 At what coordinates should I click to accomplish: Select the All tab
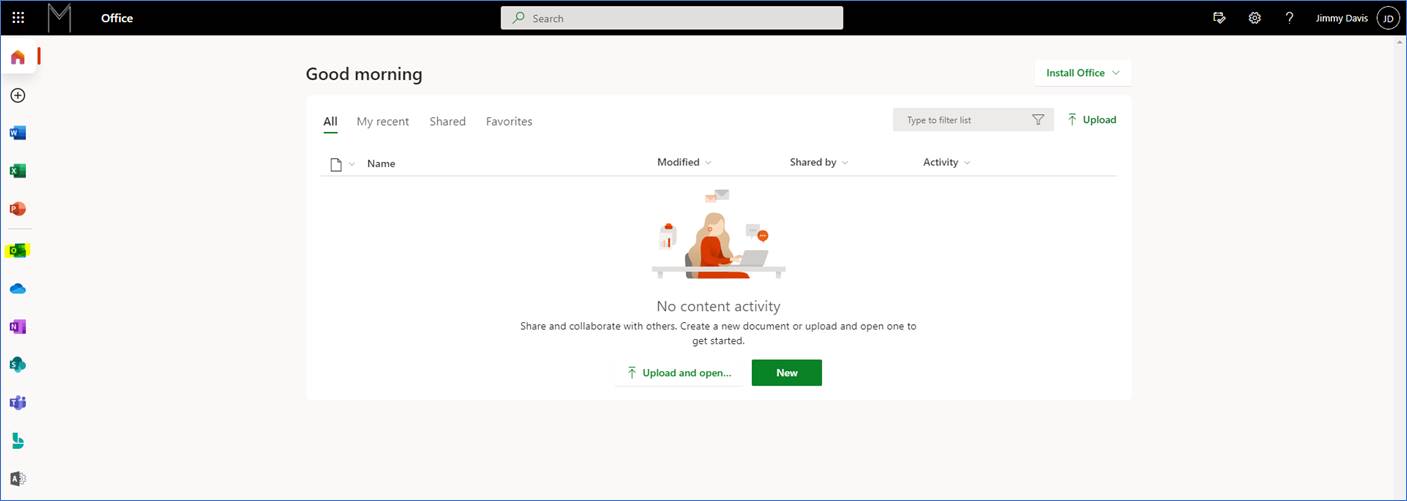click(330, 122)
